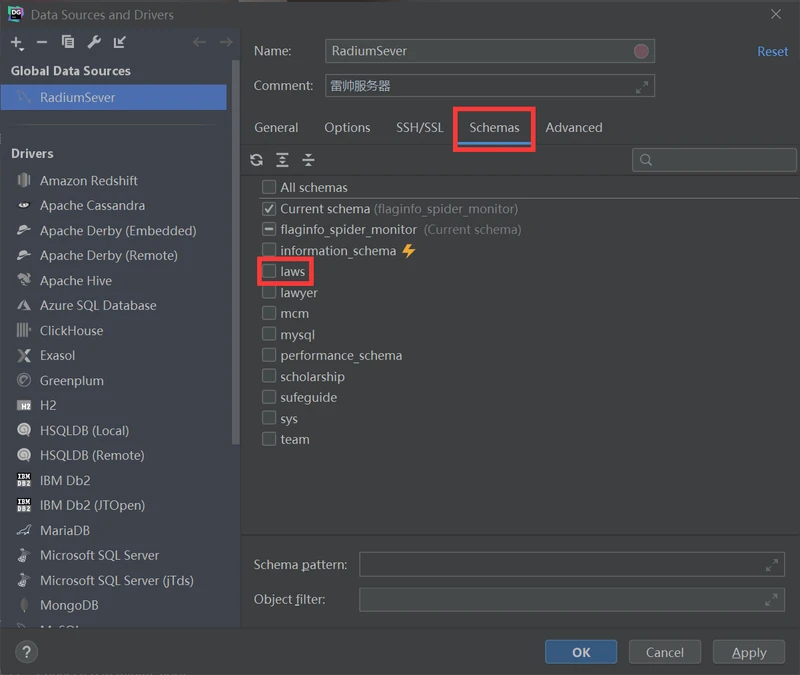Open help with the question mark
Screen dimensions: 800x675
pos(27,652)
